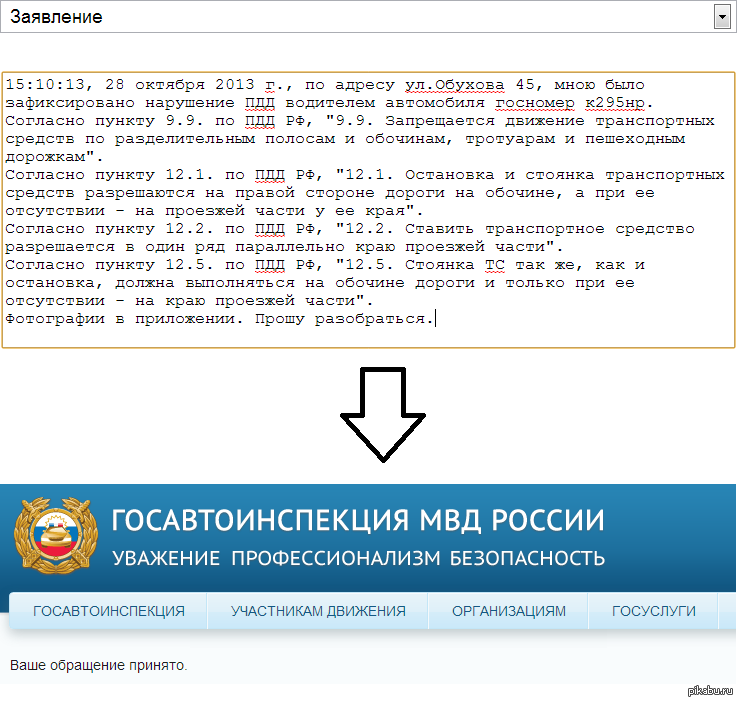Click the 'Ваше обращение принято.' message
The height and width of the screenshot is (702, 738).
(x=98, y=665)
